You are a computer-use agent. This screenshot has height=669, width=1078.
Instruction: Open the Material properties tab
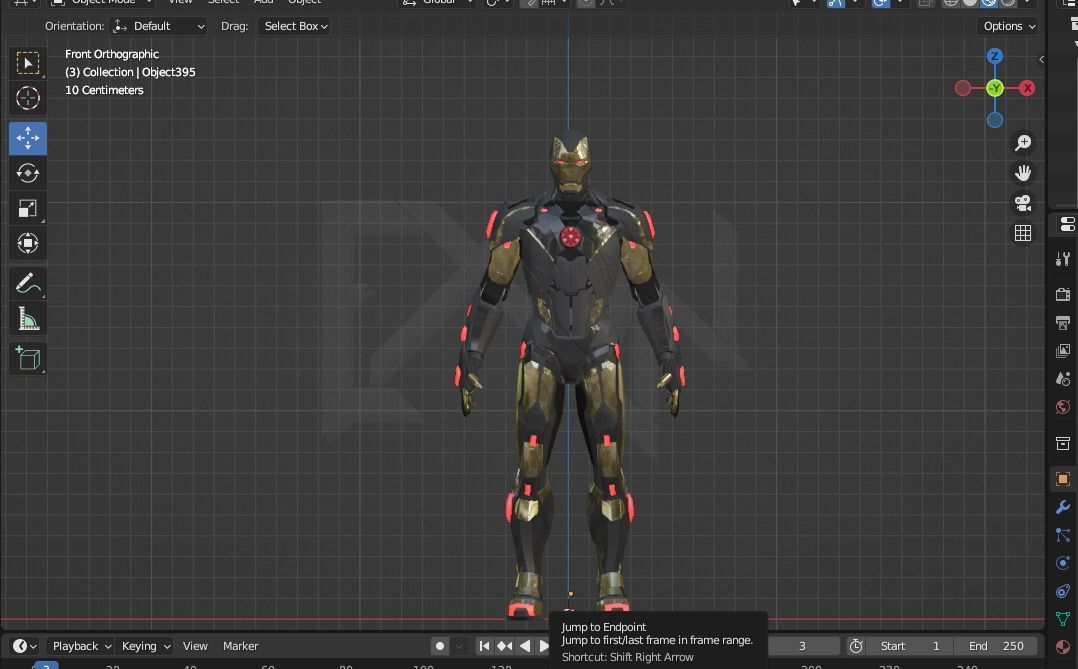click(1063, 647)
